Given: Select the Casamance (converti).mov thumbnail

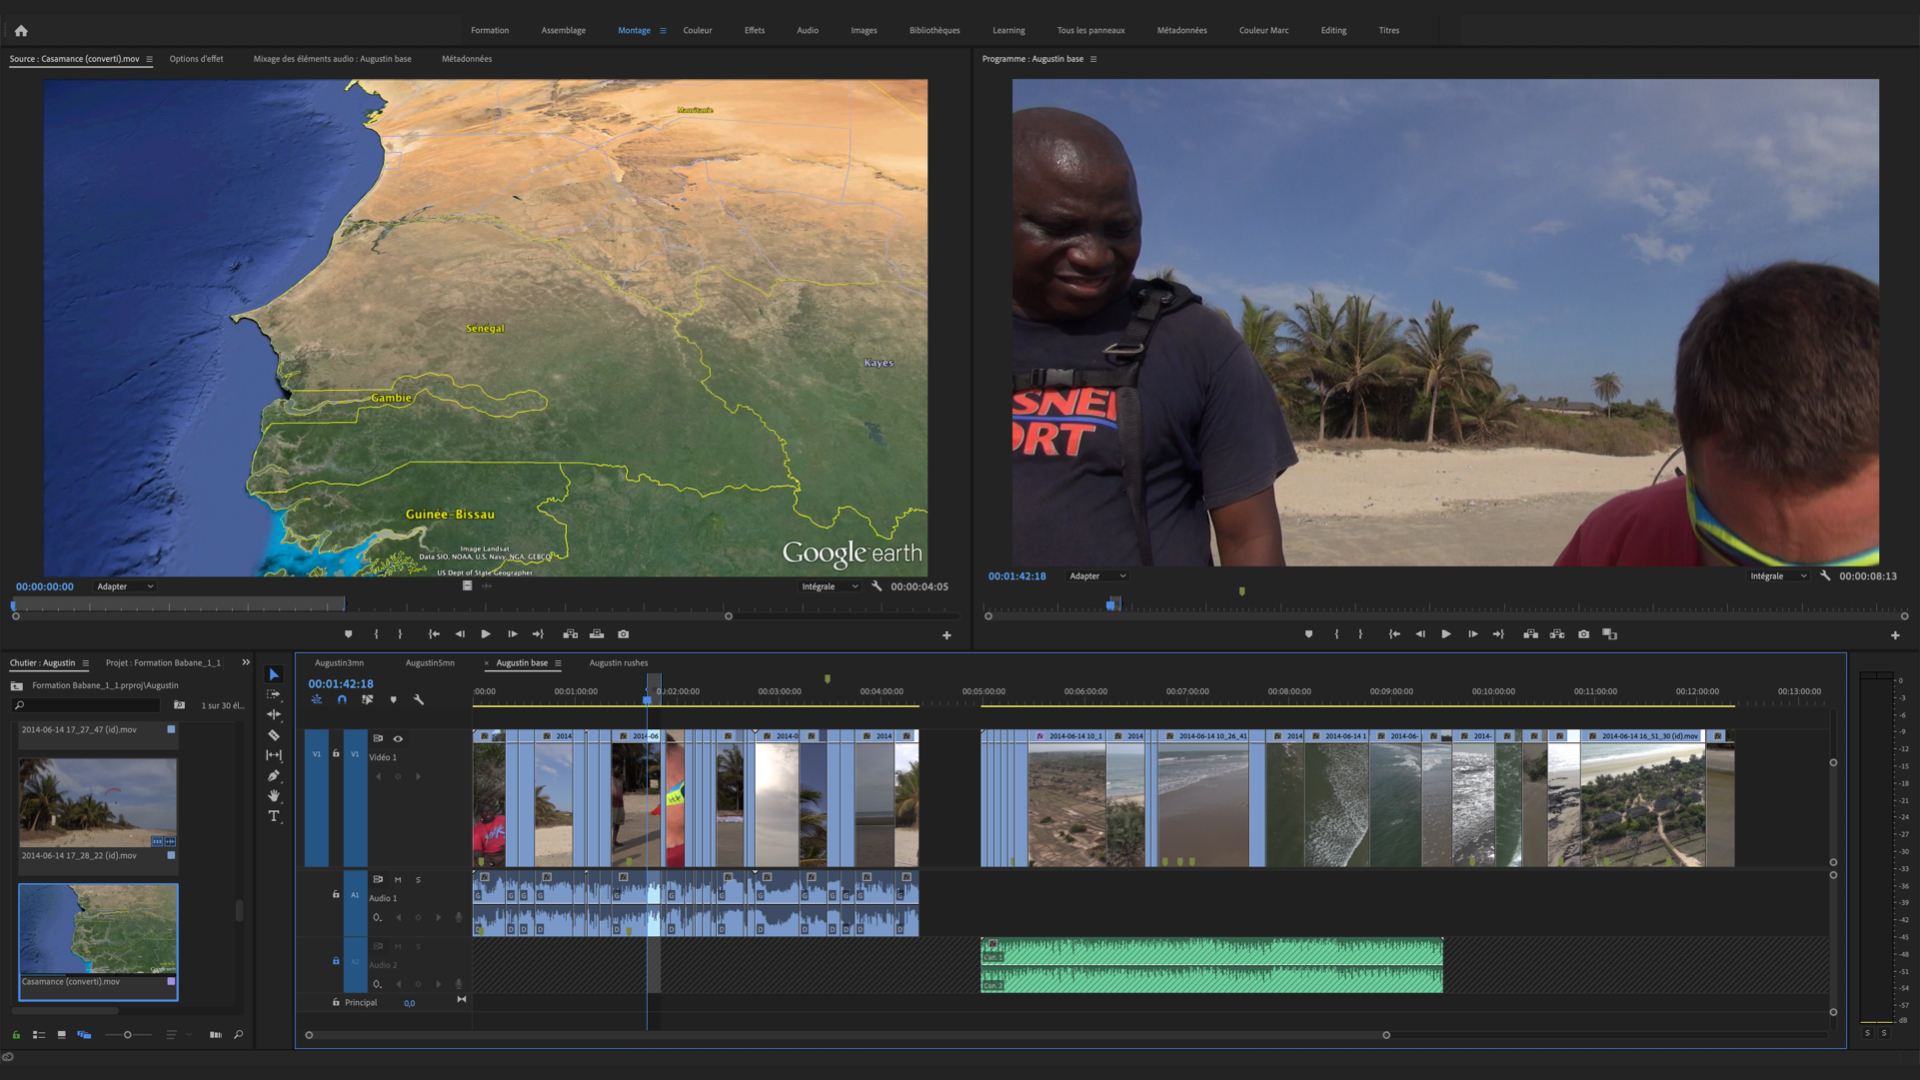Looking at the screenshot, I should (98, 930).
